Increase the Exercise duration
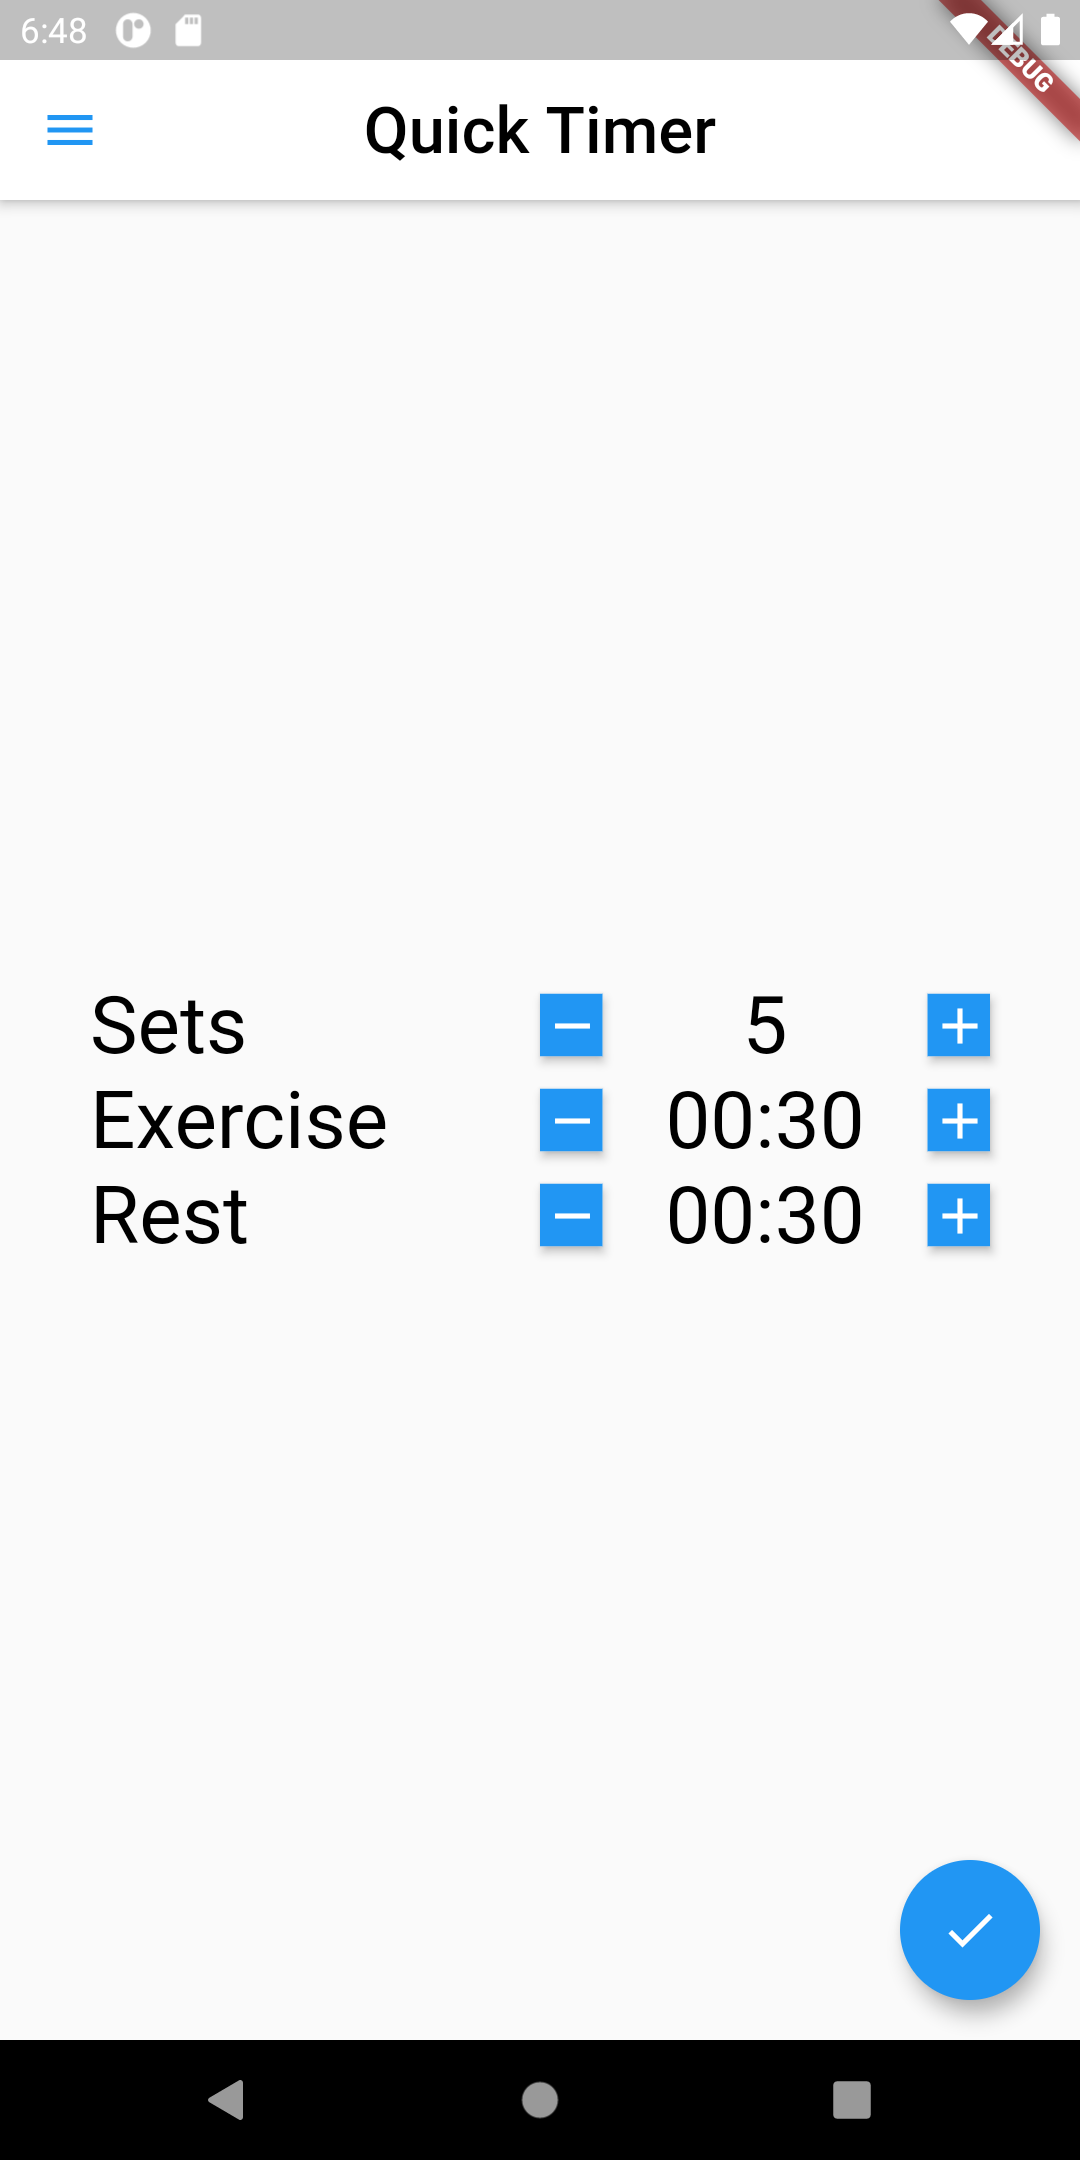 coord(958,1120)
